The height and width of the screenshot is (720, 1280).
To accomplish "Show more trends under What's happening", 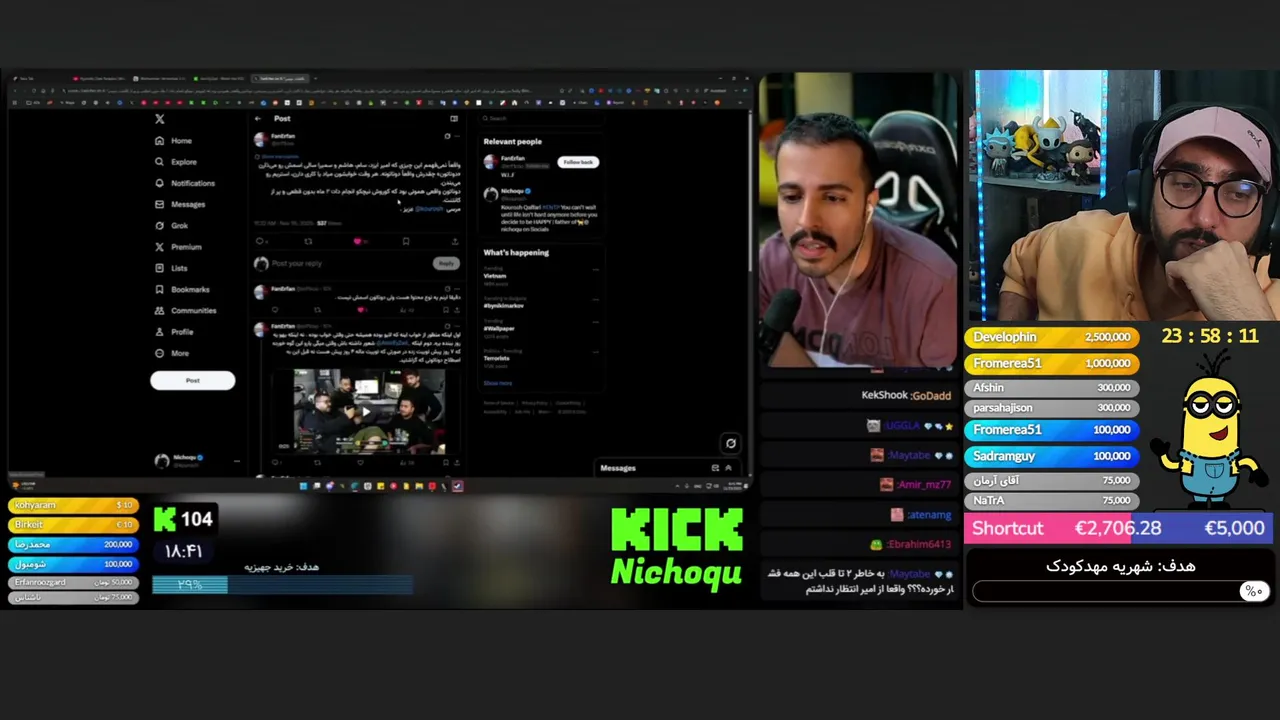I will [497, 383].
